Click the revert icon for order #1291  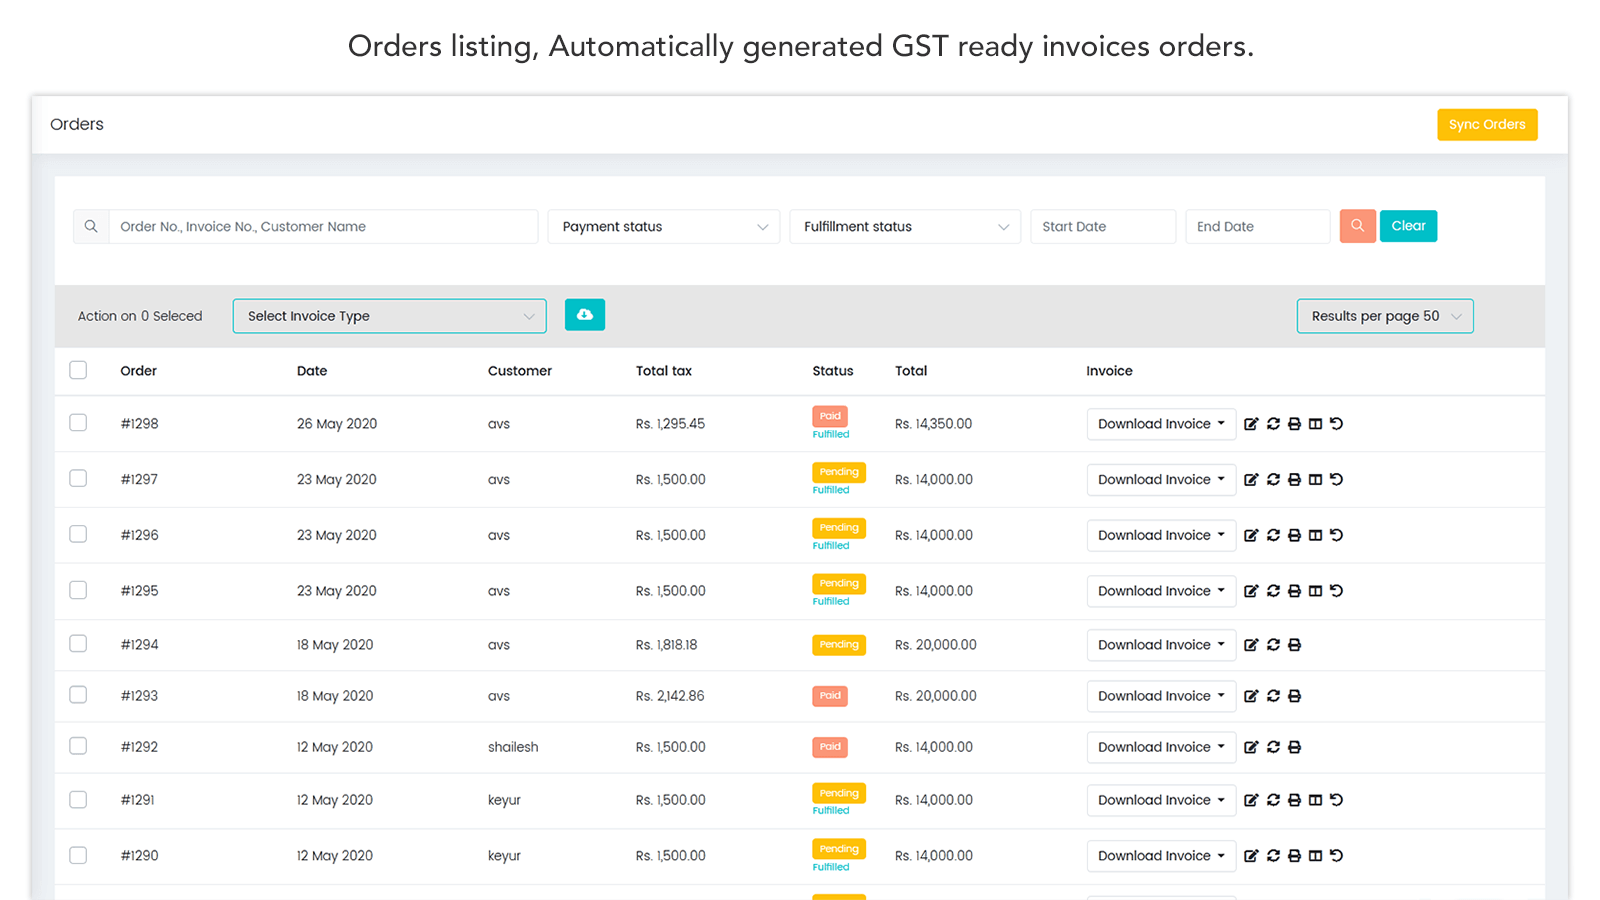1338,800
